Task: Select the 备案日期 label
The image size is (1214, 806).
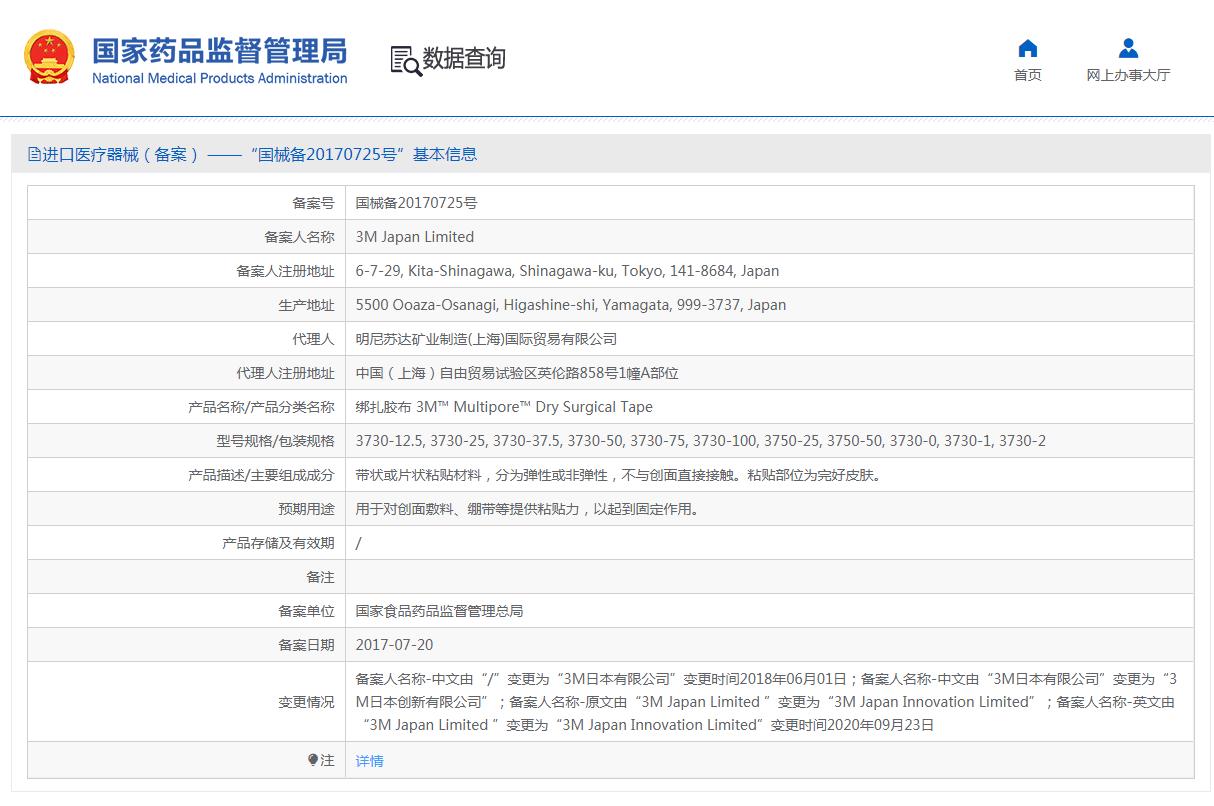Action: click(x=306, y=645)
